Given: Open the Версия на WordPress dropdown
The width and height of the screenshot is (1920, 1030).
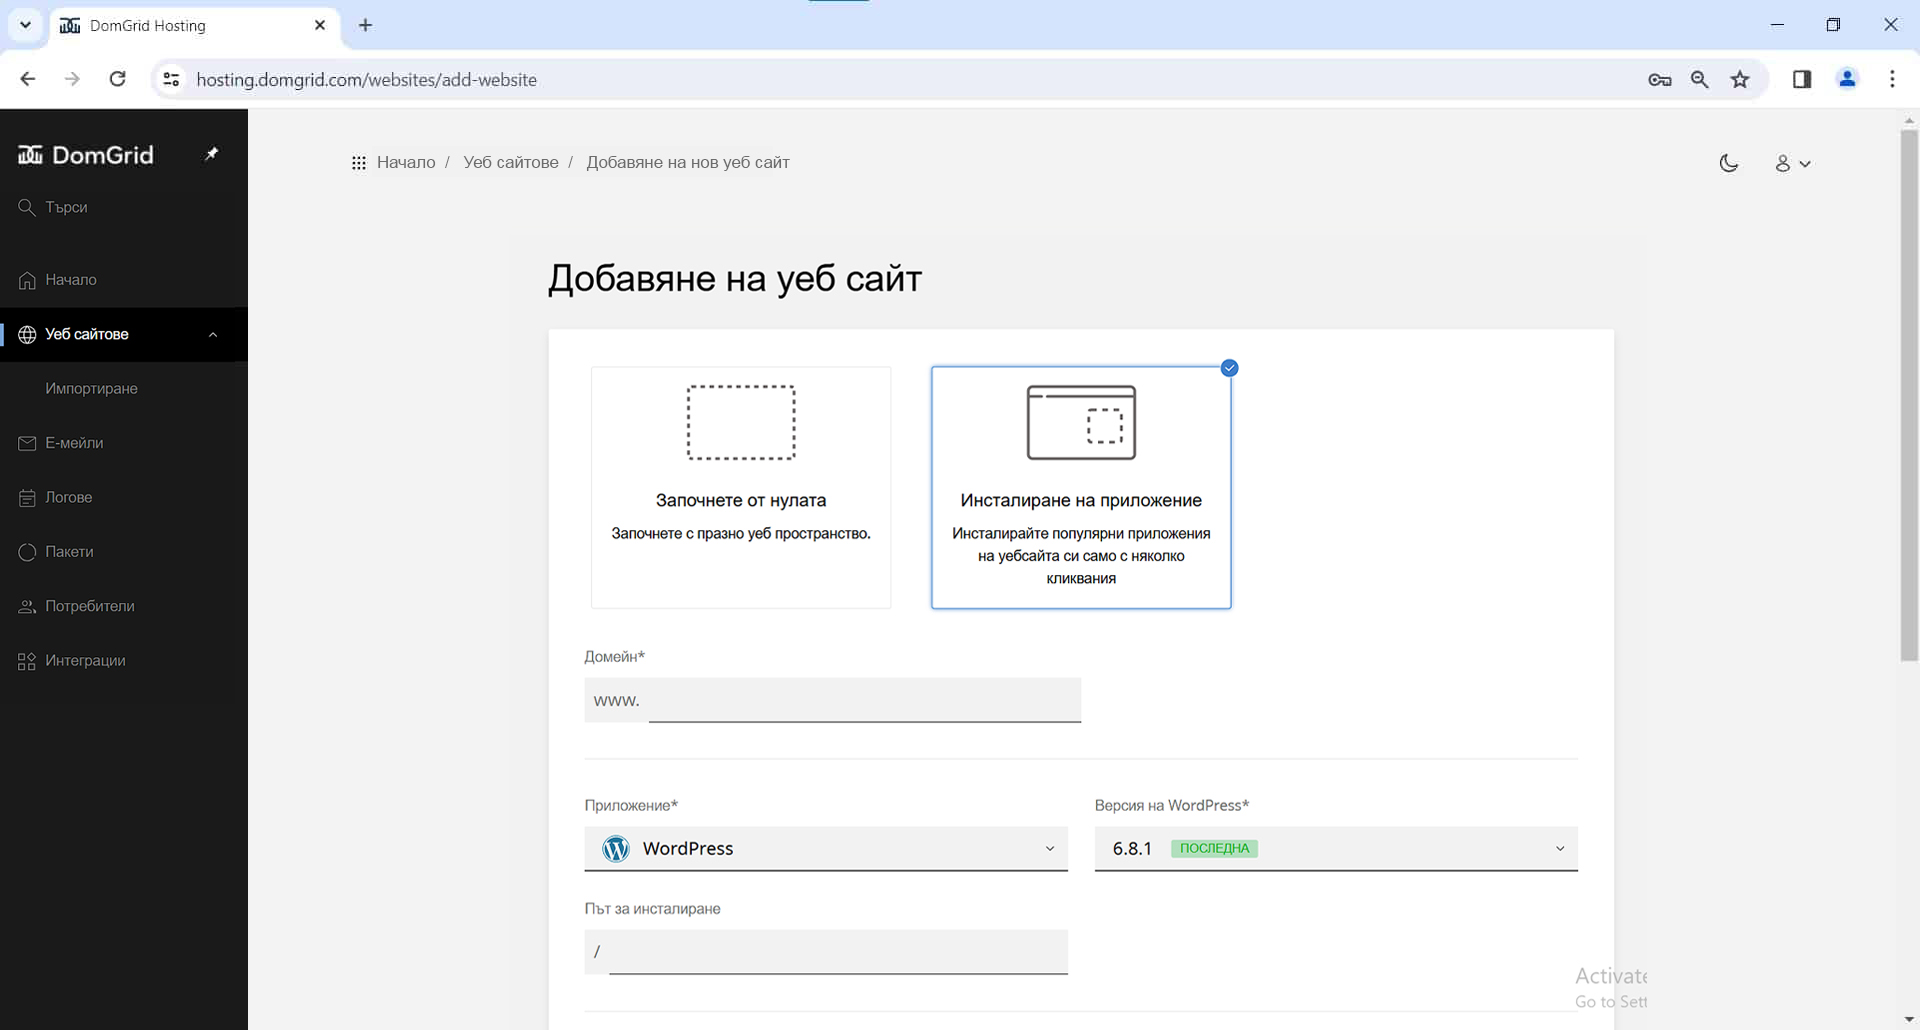Looking at the screenshot, I should tap(1336, 849).
